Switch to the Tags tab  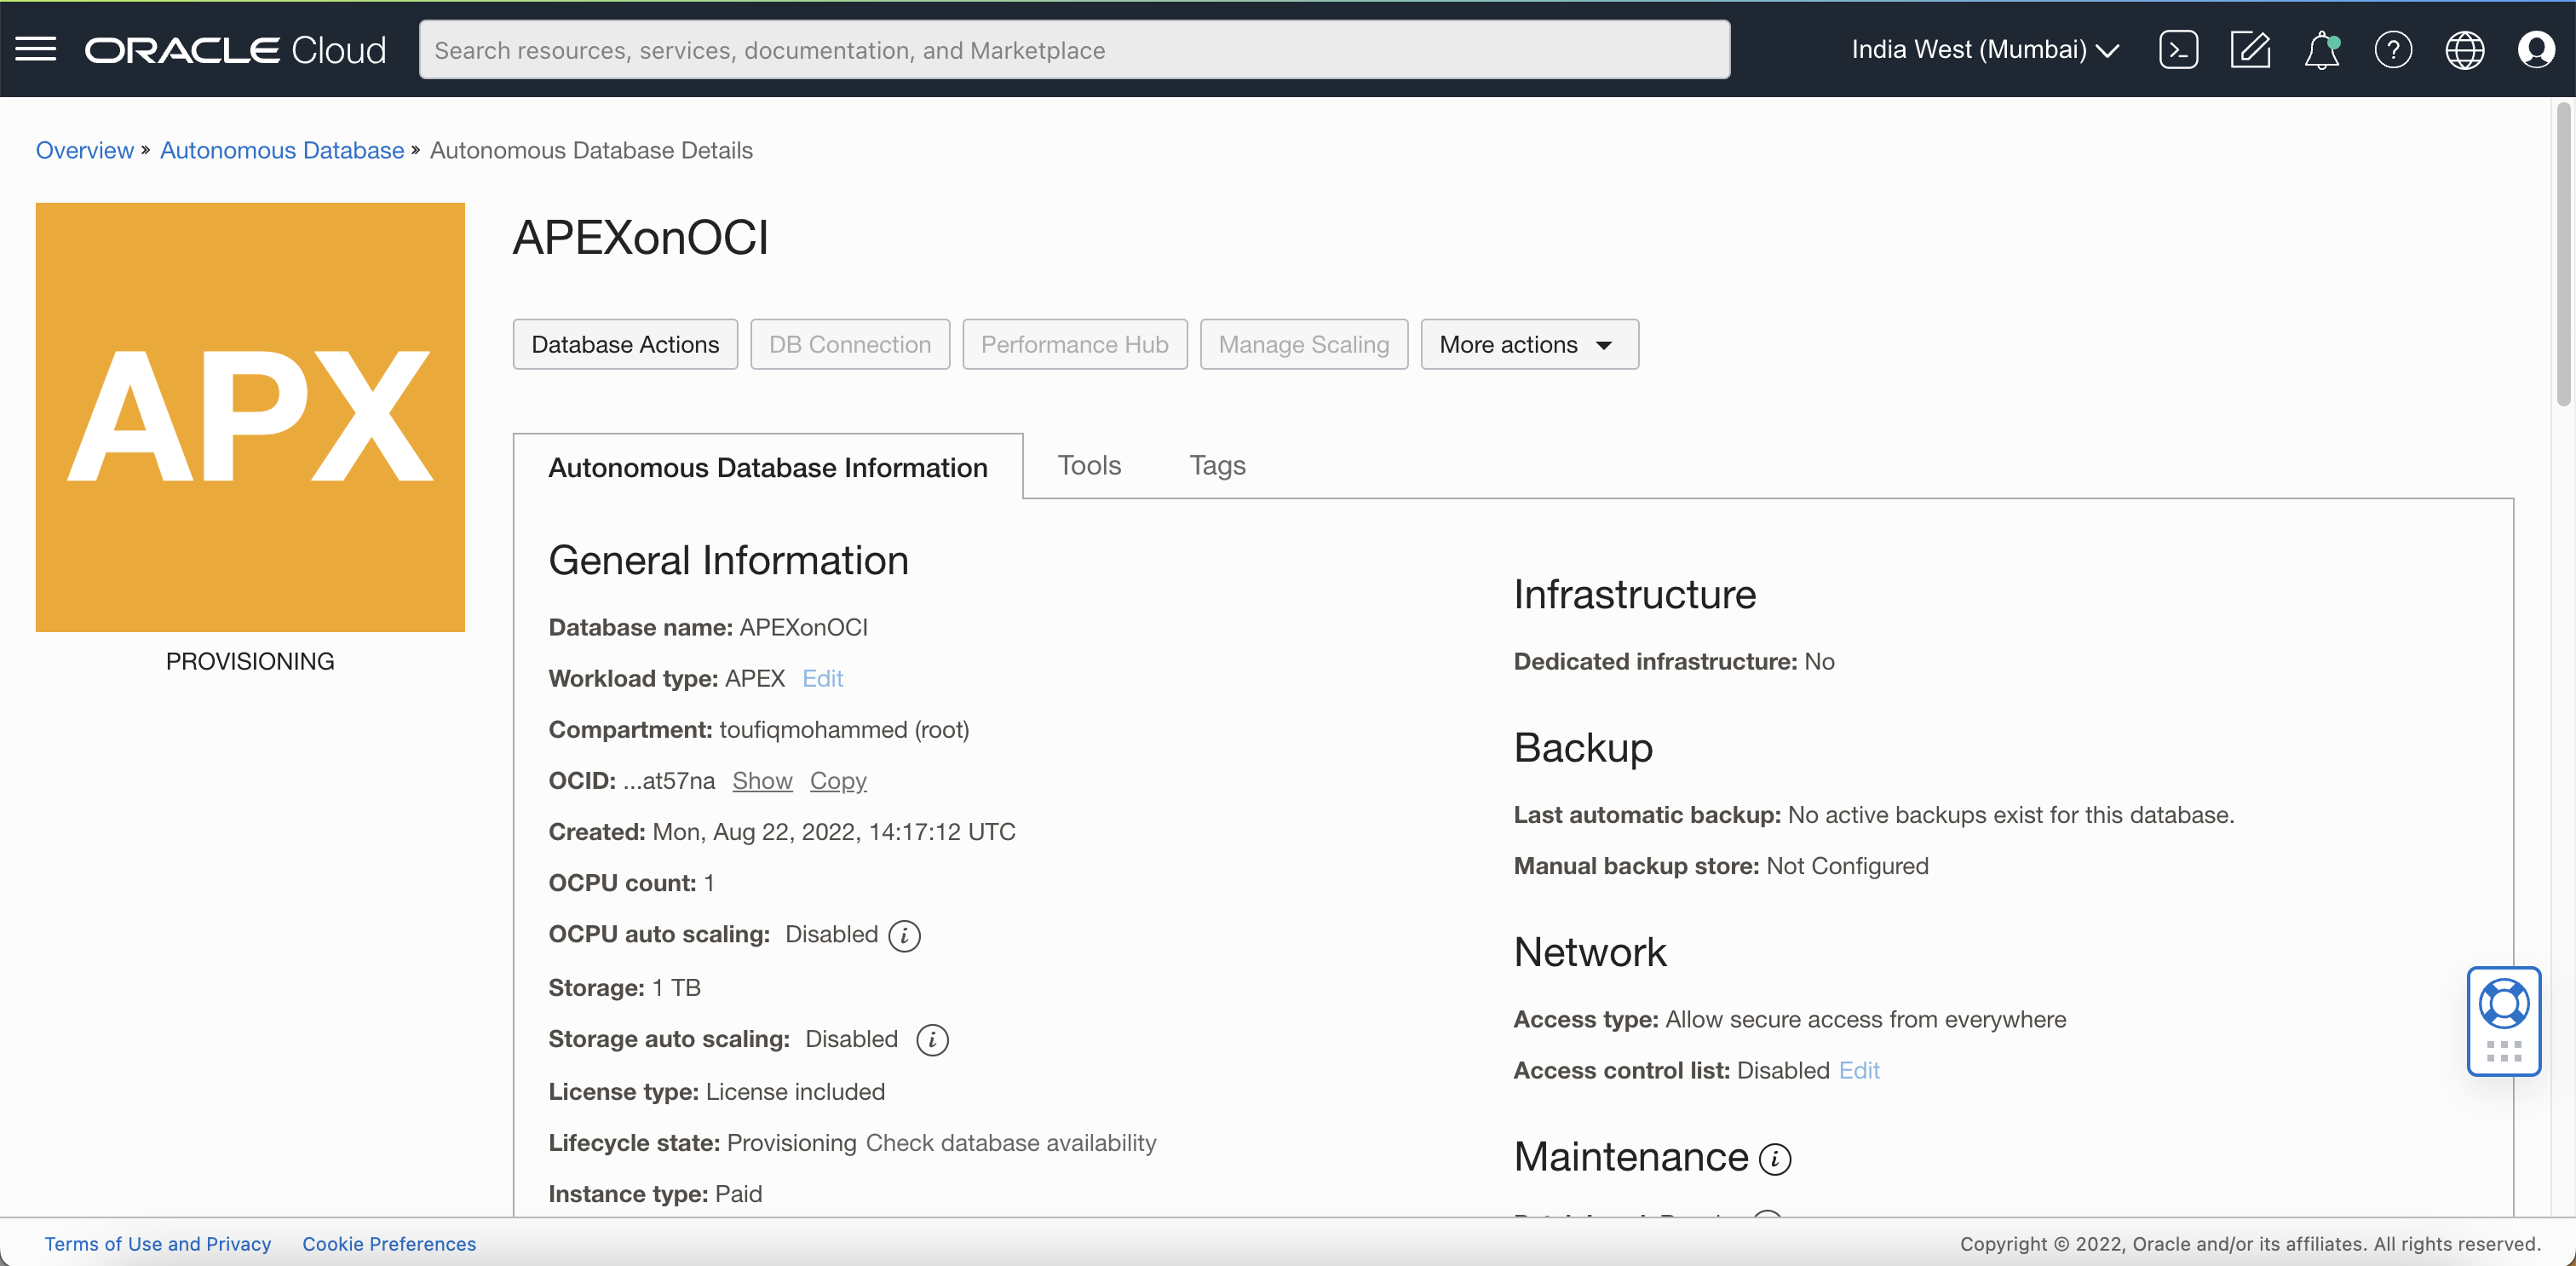1216,465
